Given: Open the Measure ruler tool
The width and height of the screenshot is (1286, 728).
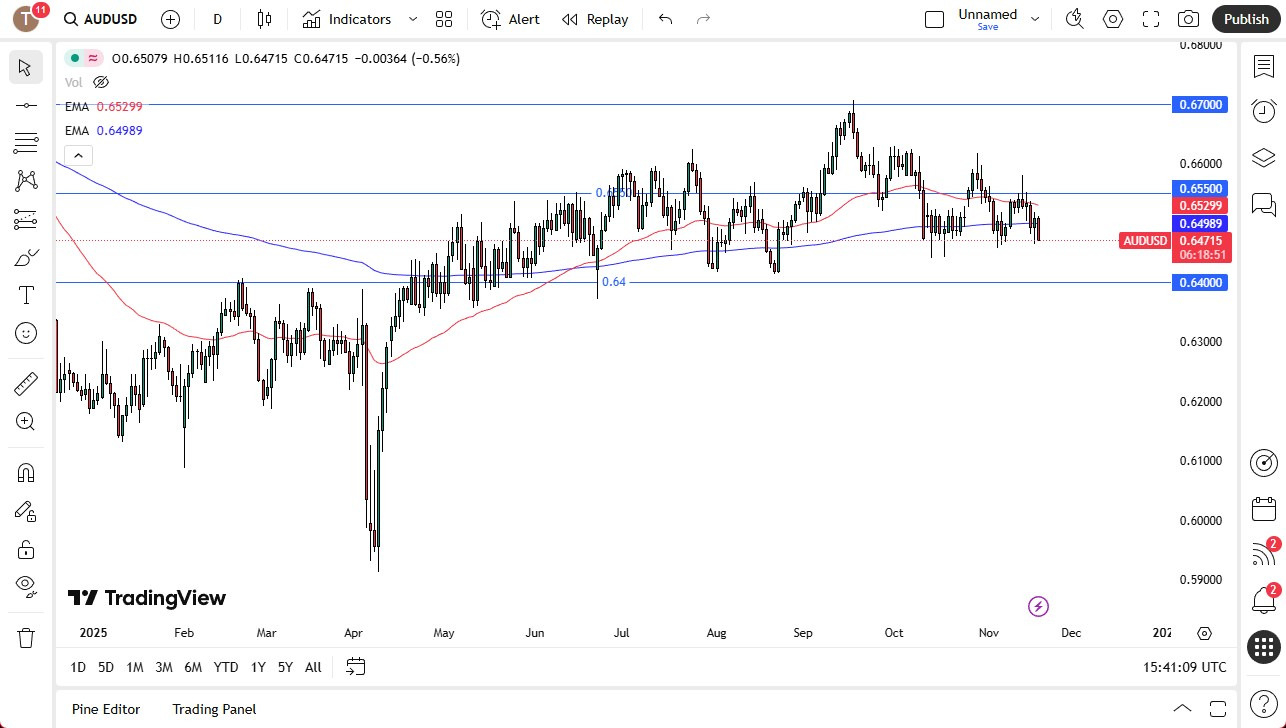Looking at the screenshot, I should 26,383.
